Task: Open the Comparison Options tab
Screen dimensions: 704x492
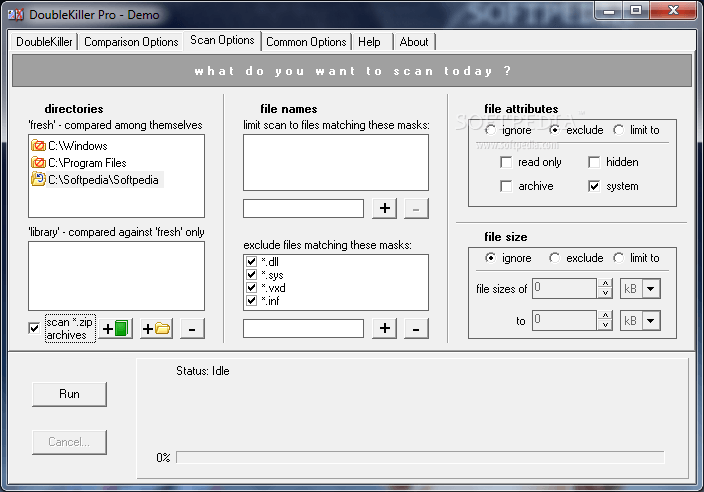Action: (x=131, y=42)
